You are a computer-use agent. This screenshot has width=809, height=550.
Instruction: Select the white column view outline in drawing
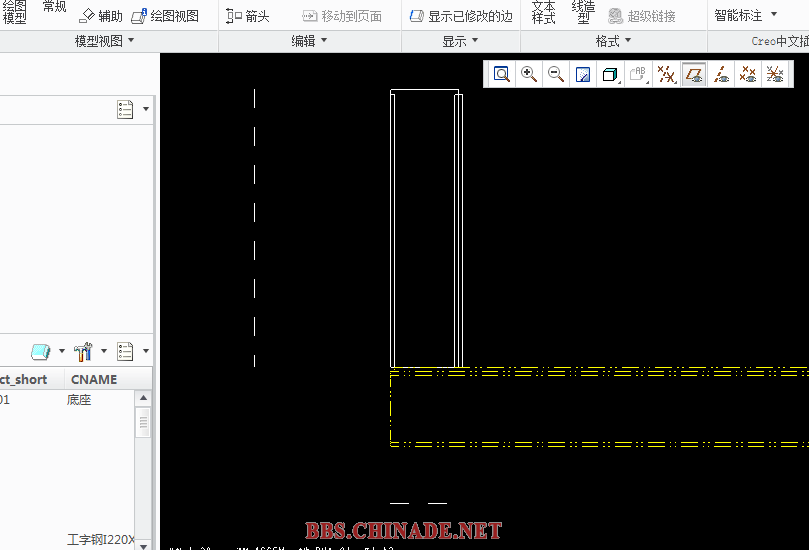pos(426,228)
